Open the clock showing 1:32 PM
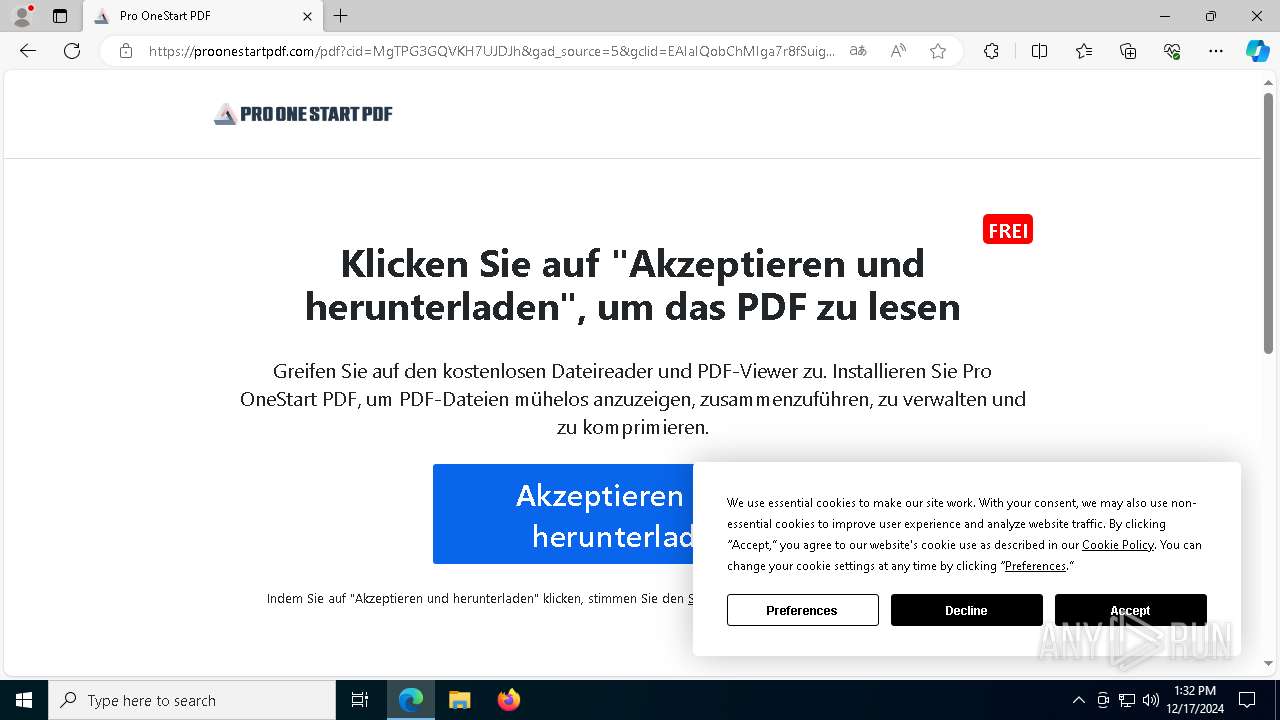 (x=1195, y=700)
